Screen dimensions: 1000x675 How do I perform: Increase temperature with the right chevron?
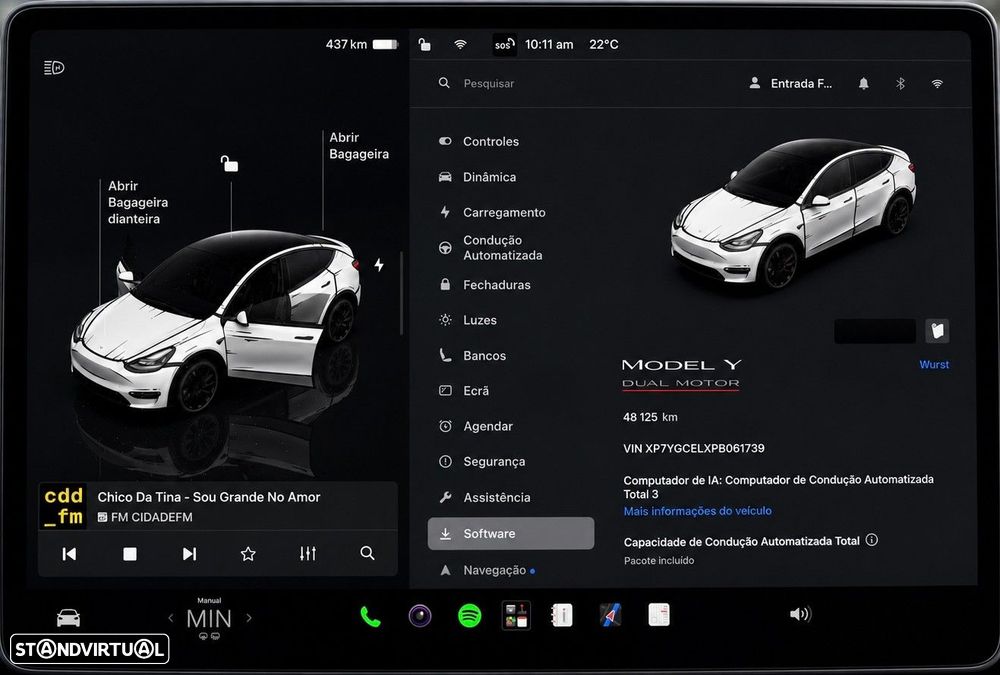click(249, 618)
